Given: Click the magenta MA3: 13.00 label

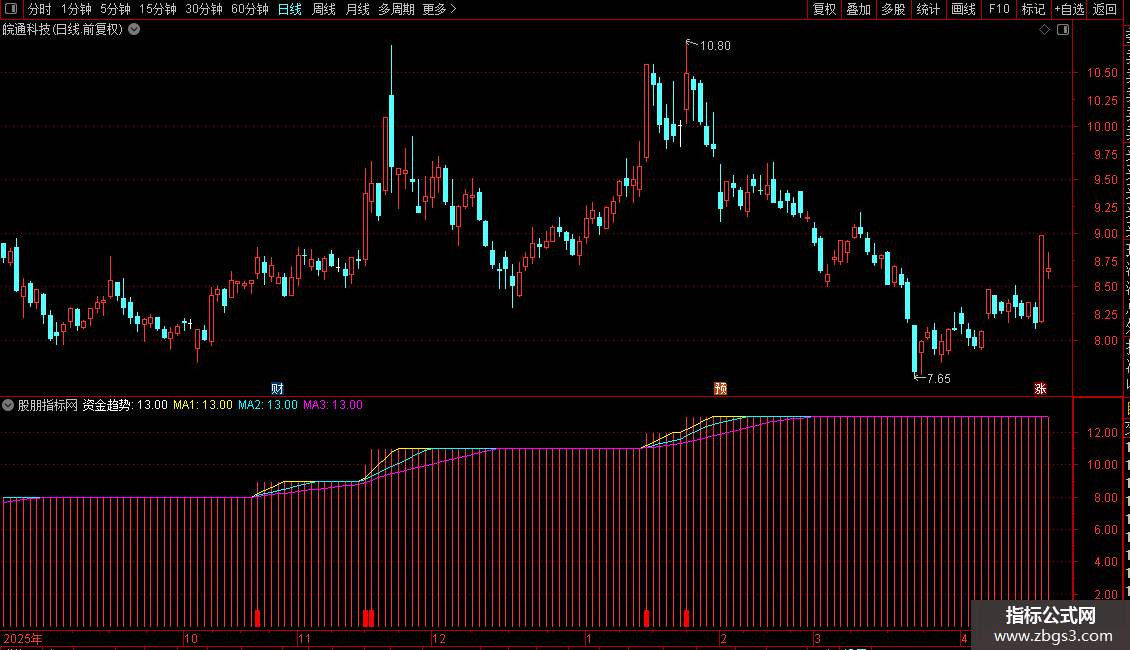Looking at the screenshot, I should click(x=332, y=405).
